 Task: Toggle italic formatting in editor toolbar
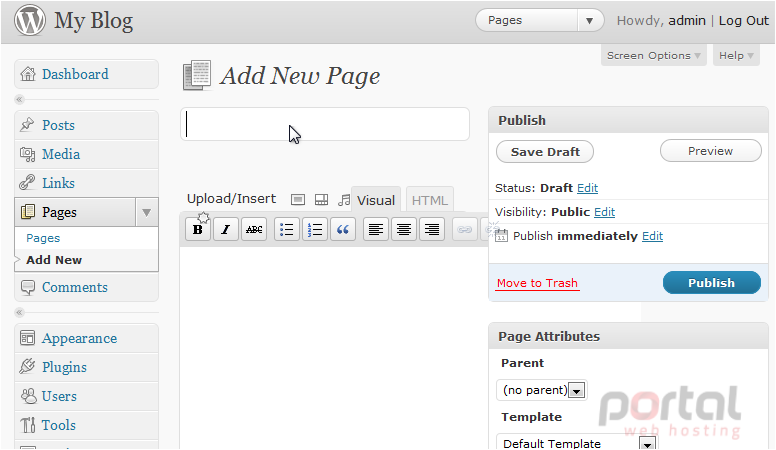226,229
